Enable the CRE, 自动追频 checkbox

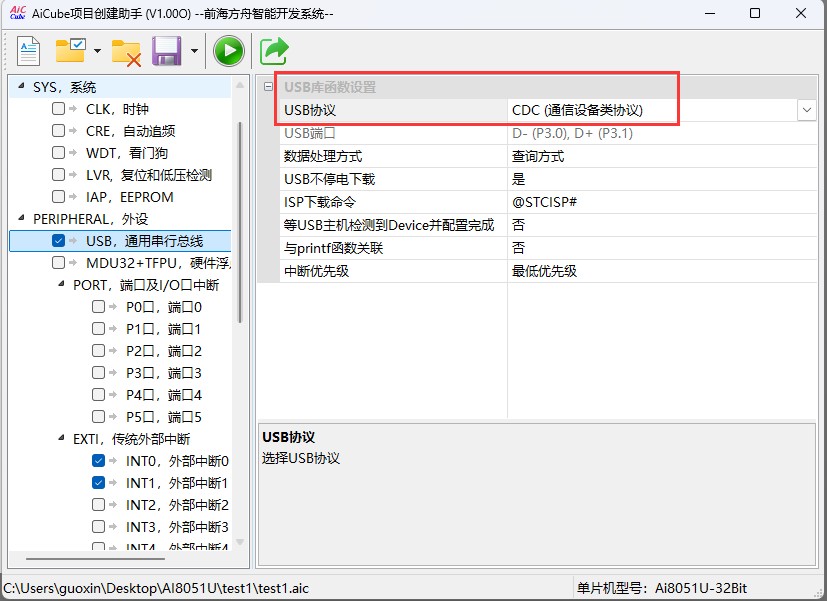tap(59, 130)
